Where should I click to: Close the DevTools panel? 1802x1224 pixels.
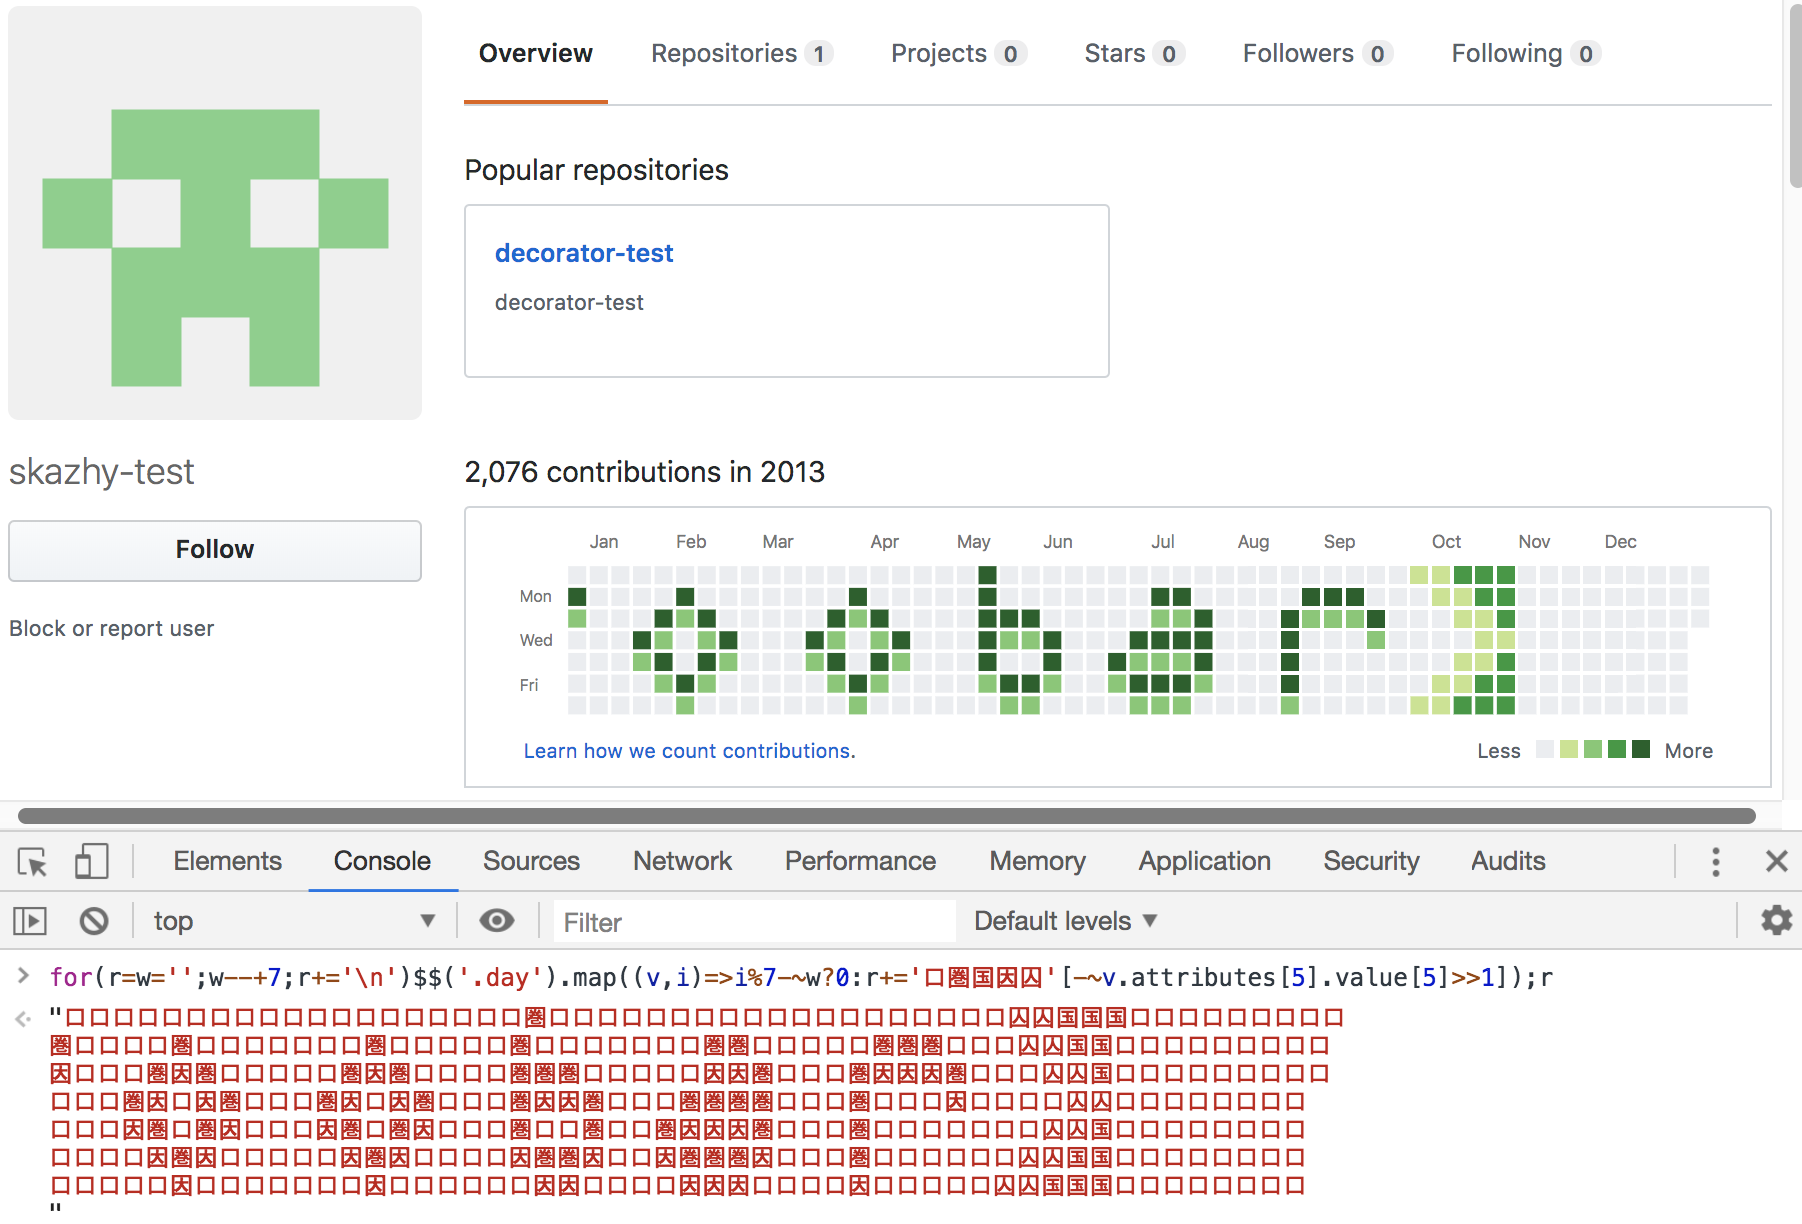pos(1776,862)
